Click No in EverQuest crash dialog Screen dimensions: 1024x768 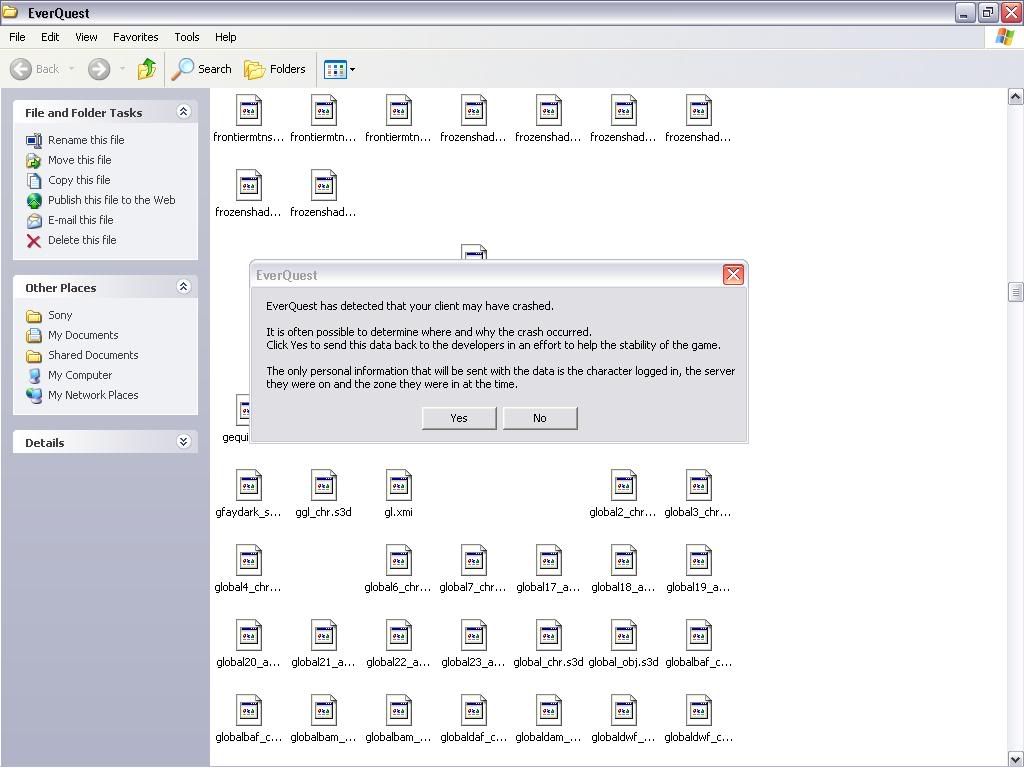pos(540,418)
